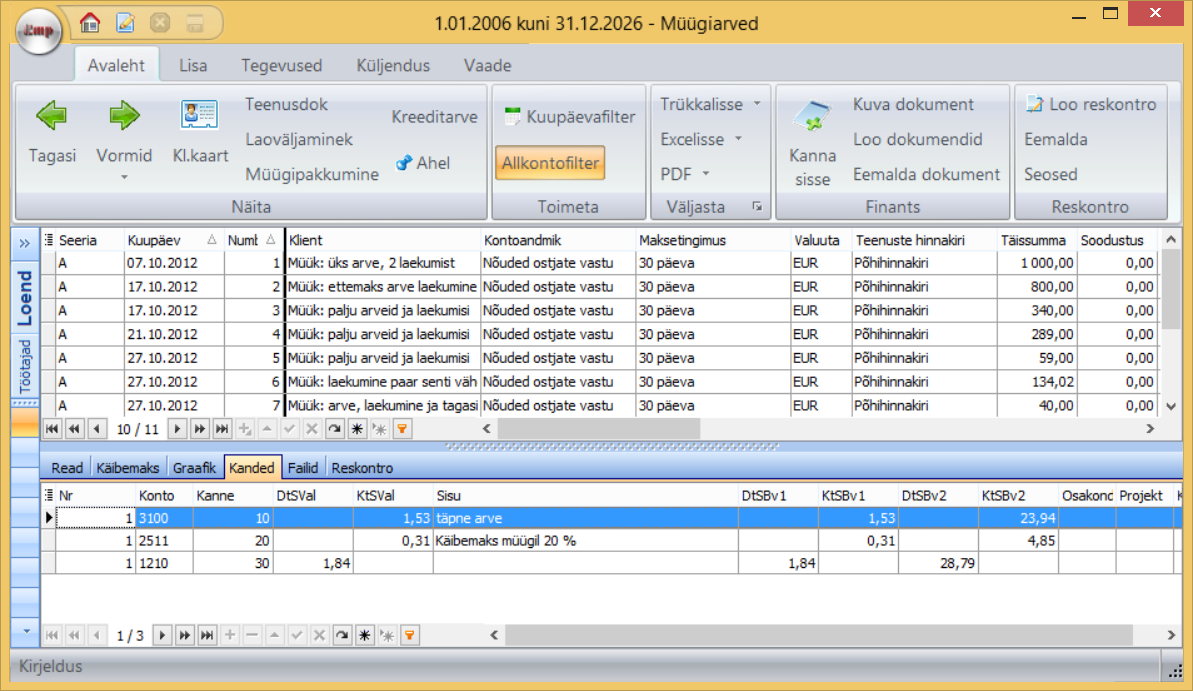Screen dimensions: 1193x691
Task: Click the green Tagasi back arrow
Action: tap(52, 118)
